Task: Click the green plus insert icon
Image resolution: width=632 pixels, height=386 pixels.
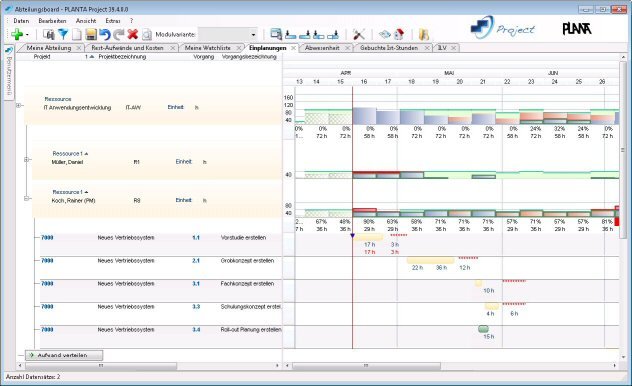Action: pos(17,35)
